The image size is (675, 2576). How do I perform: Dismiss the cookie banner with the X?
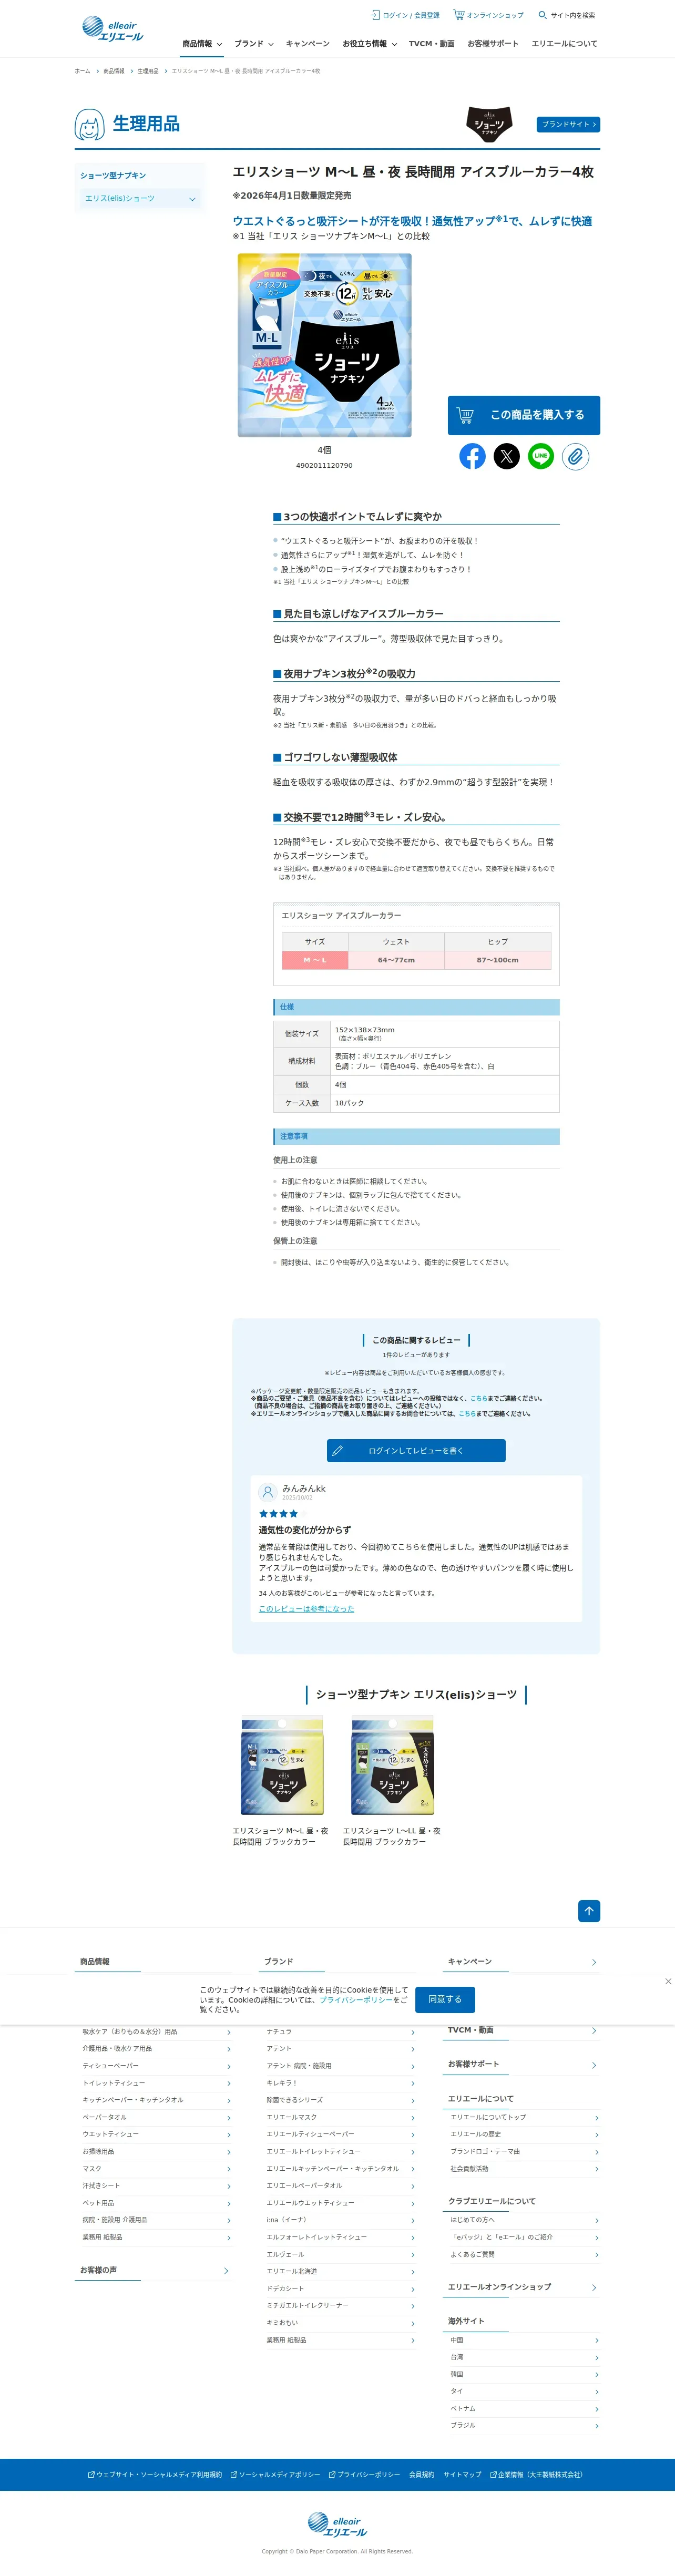(x=668, y=1981)
